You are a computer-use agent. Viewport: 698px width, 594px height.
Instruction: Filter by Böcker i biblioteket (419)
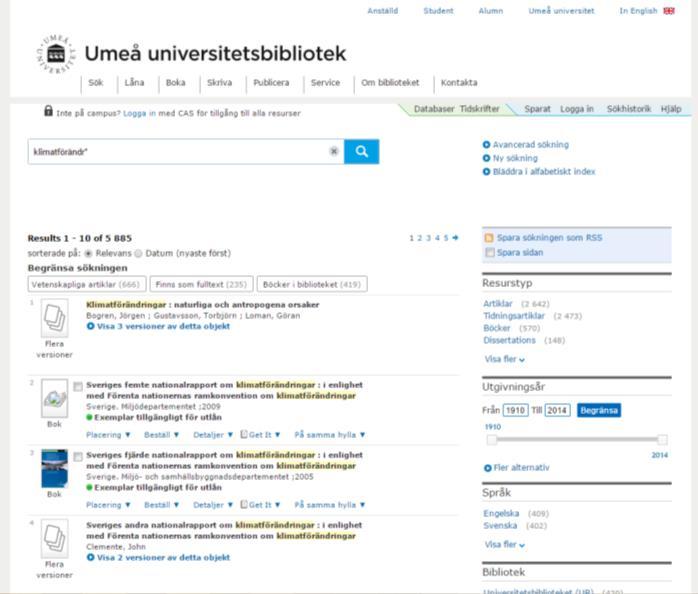(312, 284)
